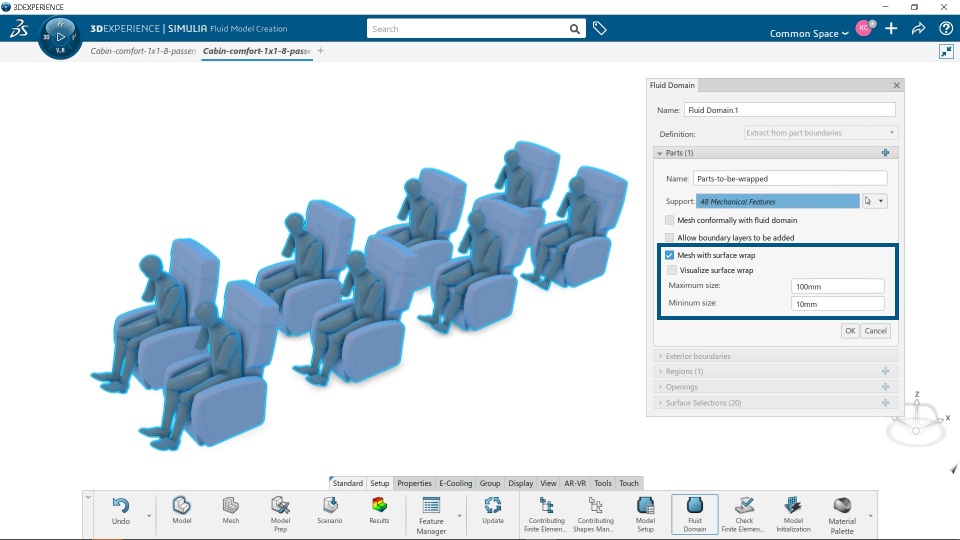Open the Model Initialization tool
960x540 pixels.
pyautogui.click(x=793, y=514)
